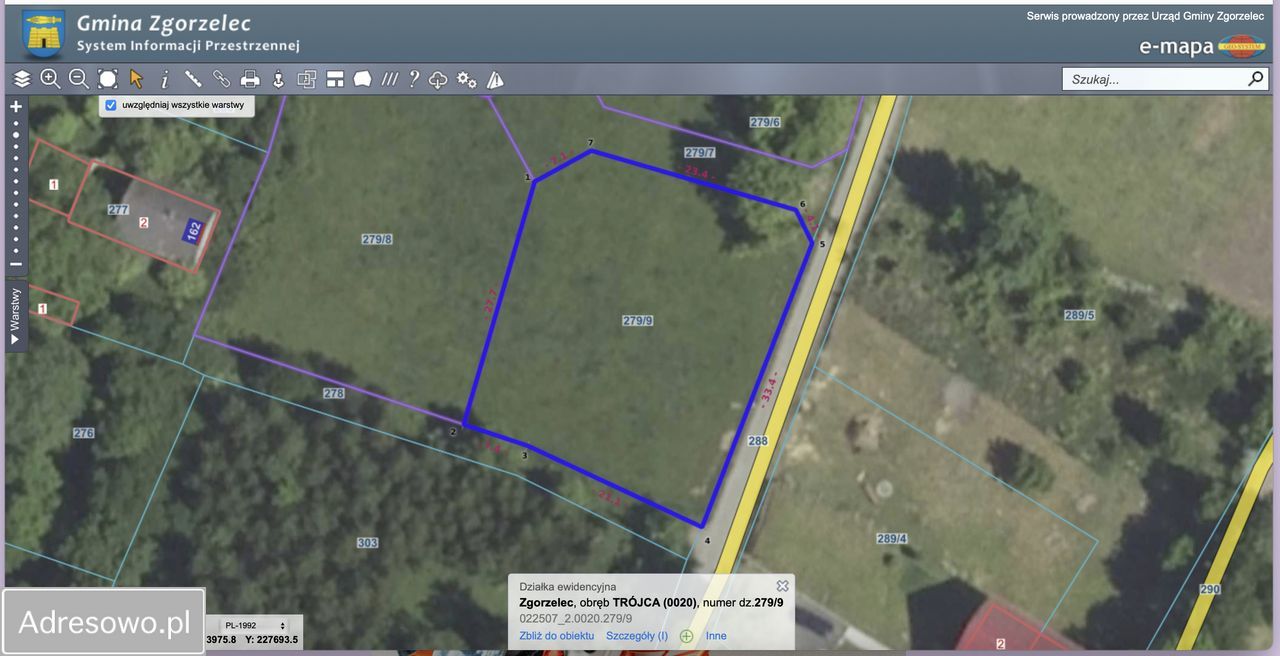The height and width of the screenshot is (656, 1280).
Task: Click parcel label 279/7 on map
Action: click(700, 152)
